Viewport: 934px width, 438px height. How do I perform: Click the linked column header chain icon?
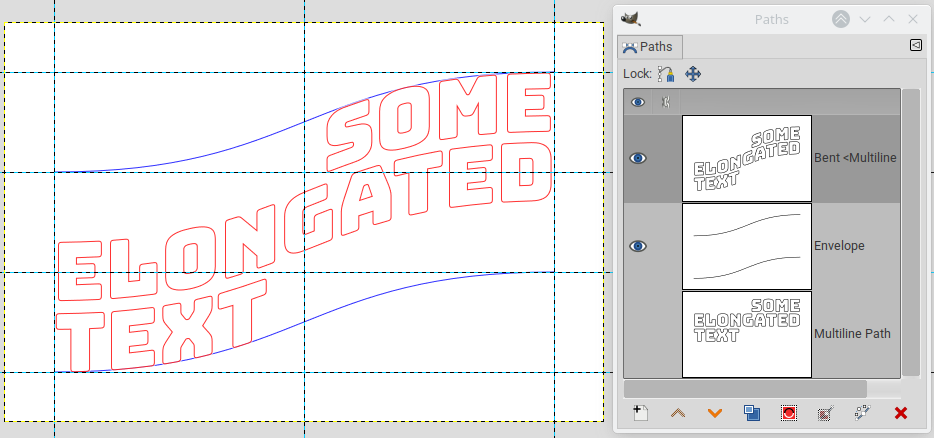pos(664,102)
